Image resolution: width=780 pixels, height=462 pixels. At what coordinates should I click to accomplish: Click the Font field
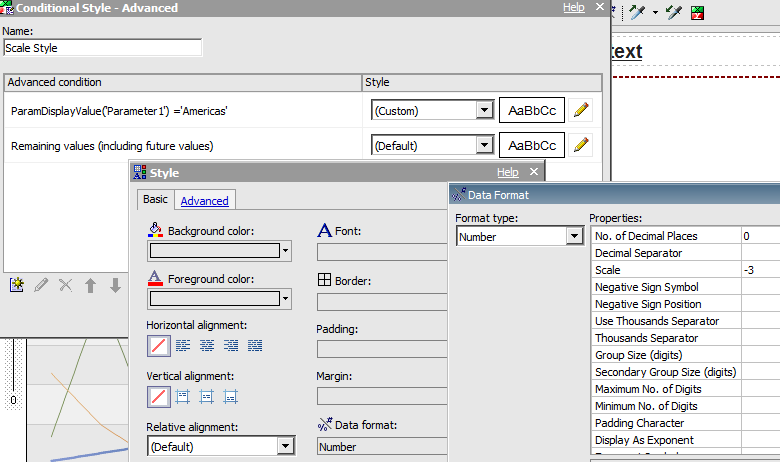point(382,252)
